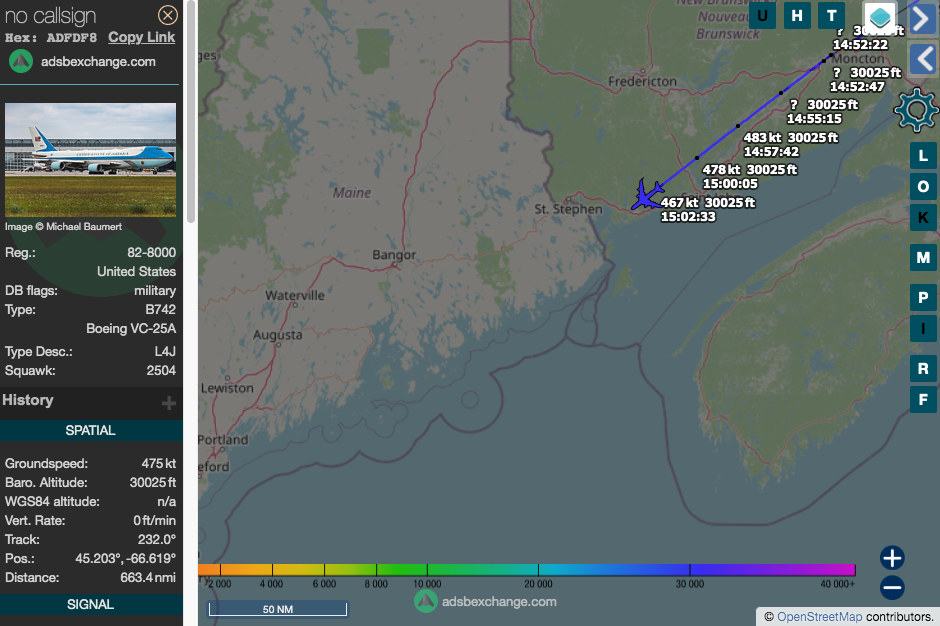The width and height of the screenshot is (940, 626).
Task: Click the St. Stephen label on map
Action: 568,209
